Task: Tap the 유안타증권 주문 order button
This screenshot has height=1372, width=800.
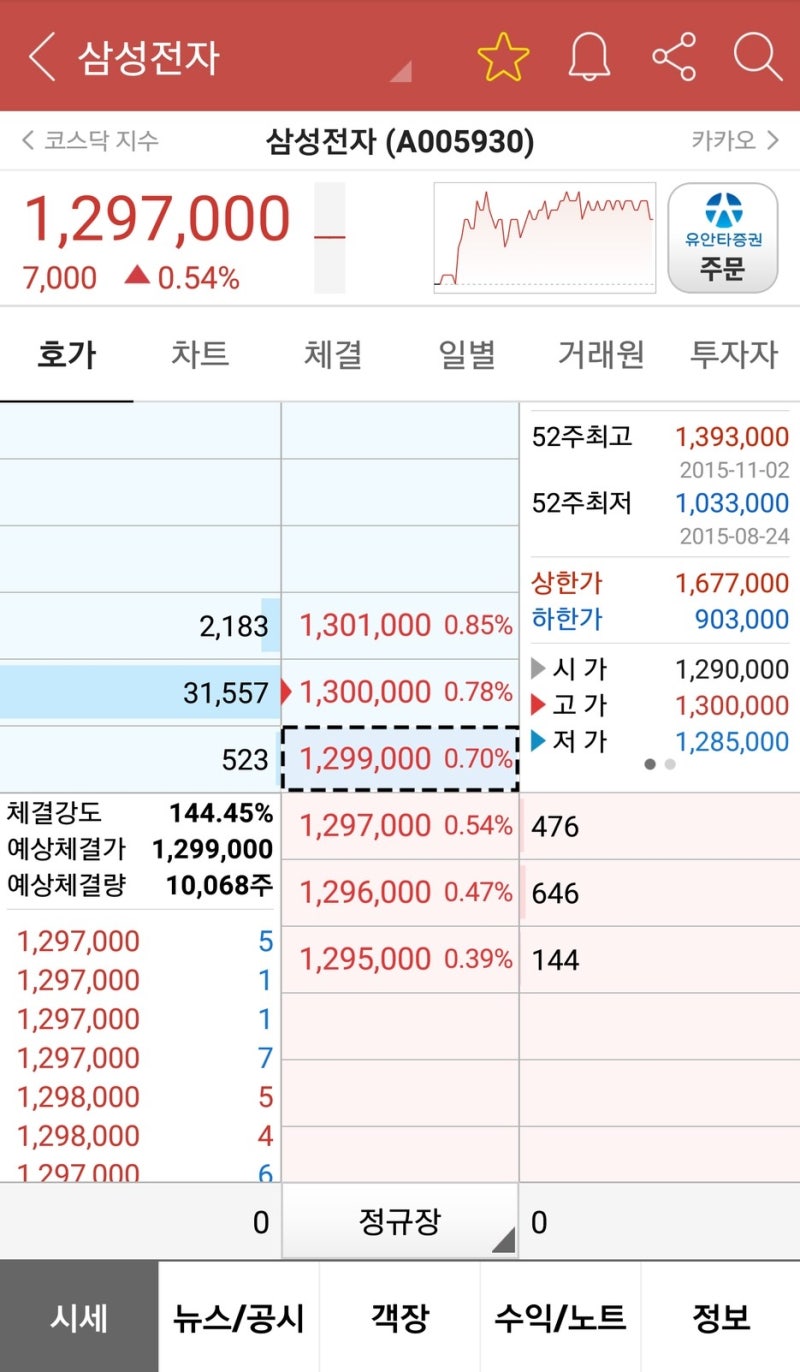Action: tap(722, 238)
